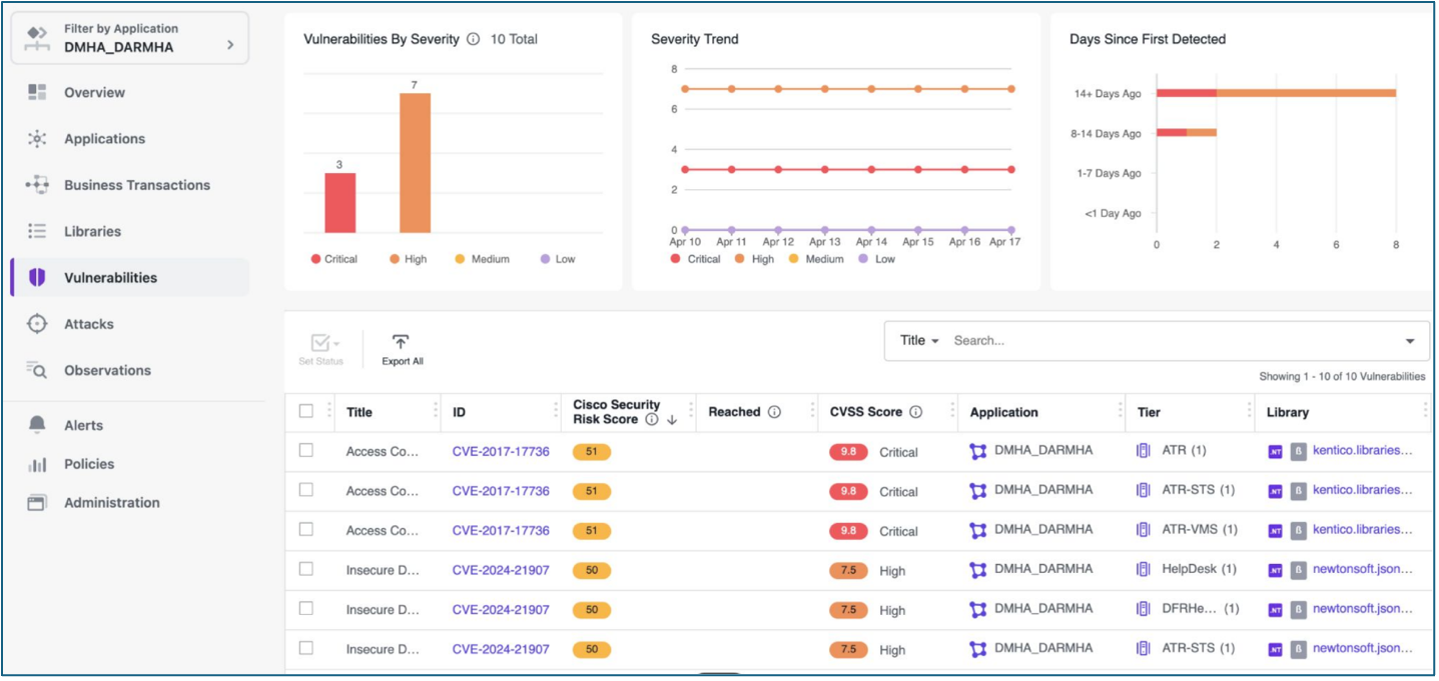Image resolution: width=1439 pixels, height=681 pixels.
Task: Click the Search input field
Action: [1170, 341]
